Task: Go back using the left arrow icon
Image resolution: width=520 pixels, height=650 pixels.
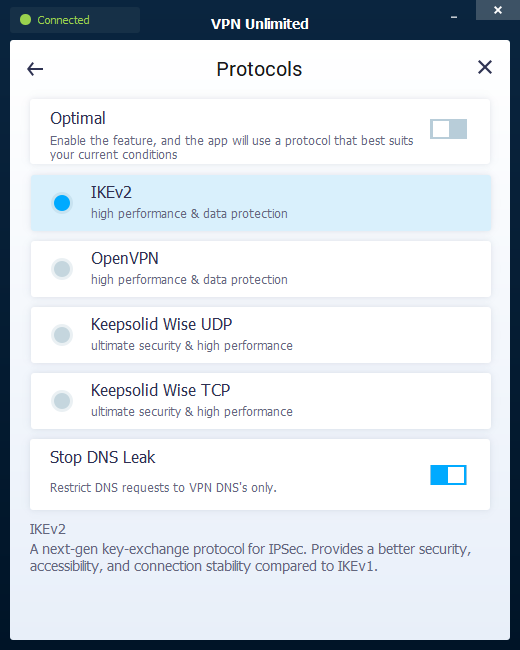Action: [35, 69]
